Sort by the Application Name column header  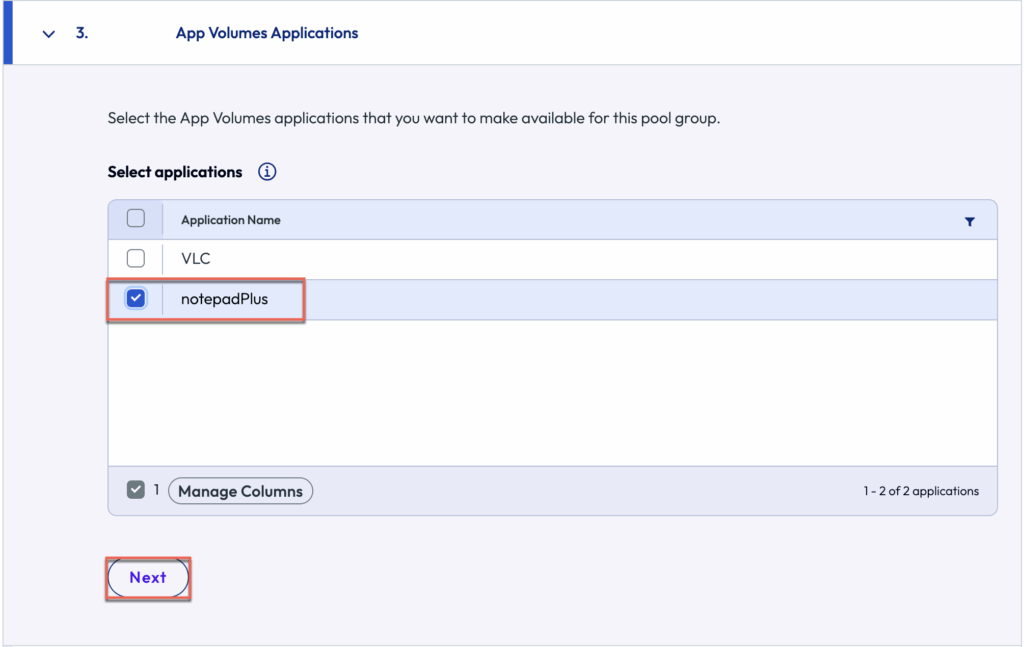pos(231,220)
